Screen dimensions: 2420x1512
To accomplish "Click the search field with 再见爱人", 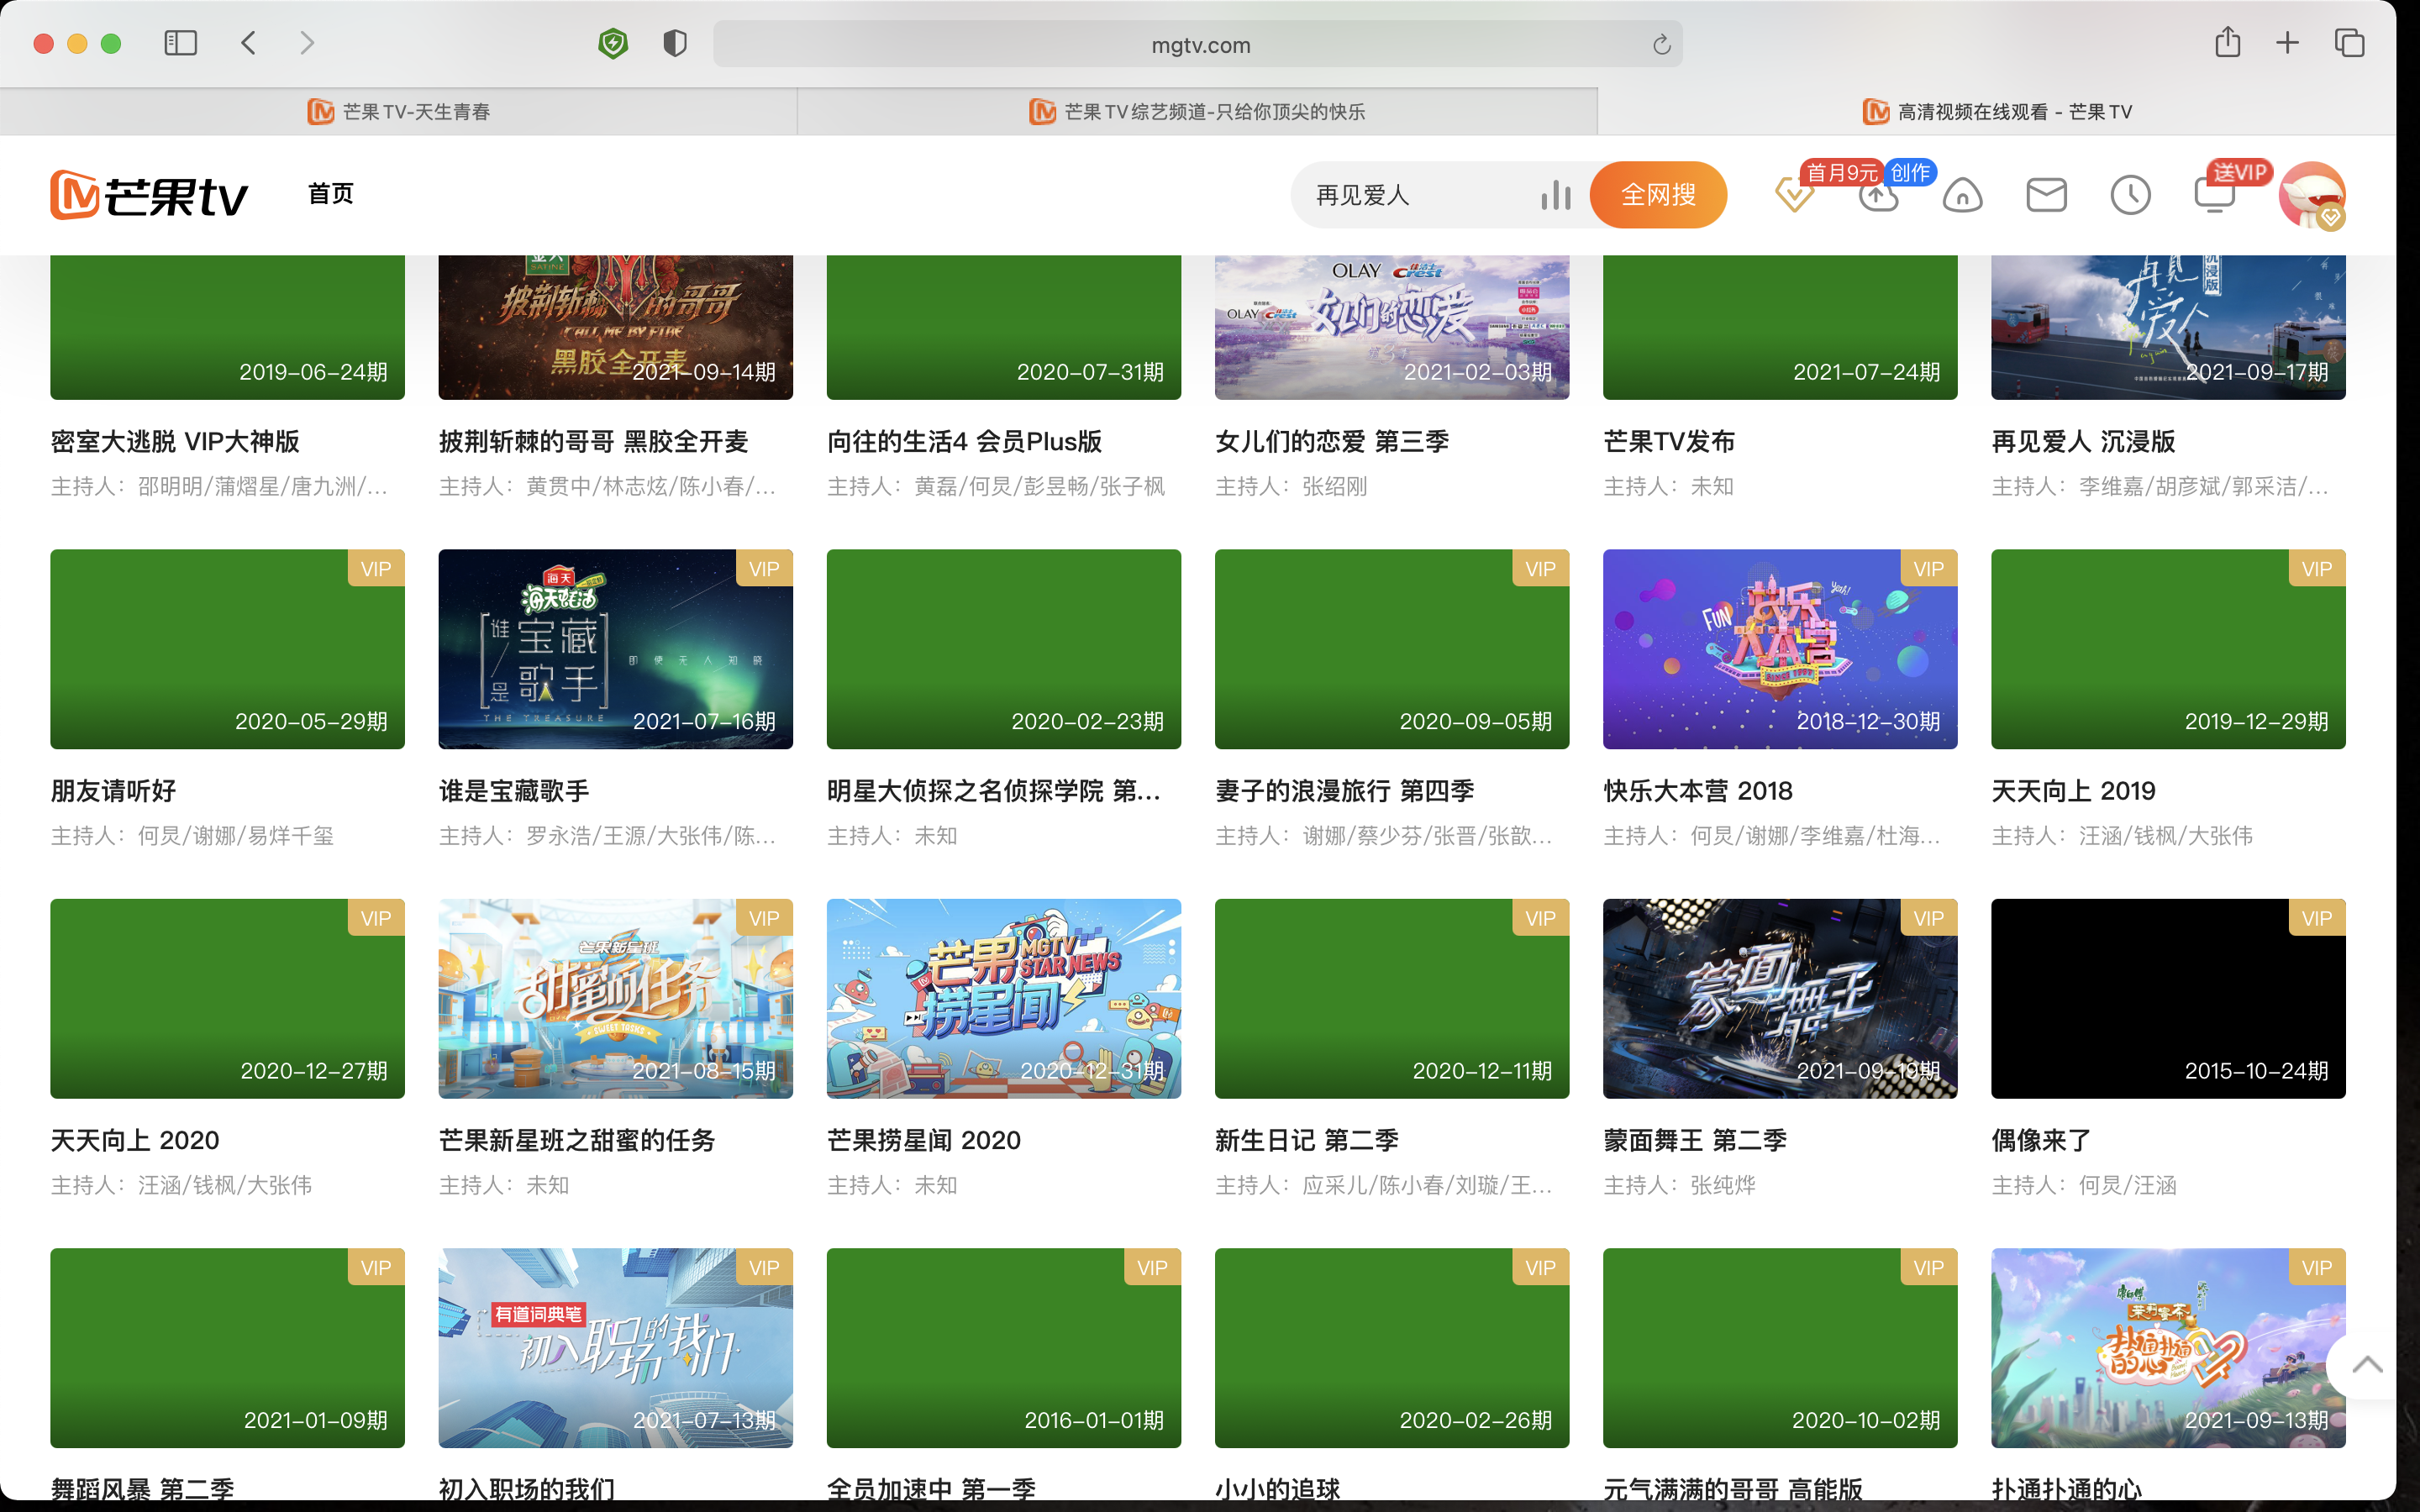I will [x=1420, y=195].
